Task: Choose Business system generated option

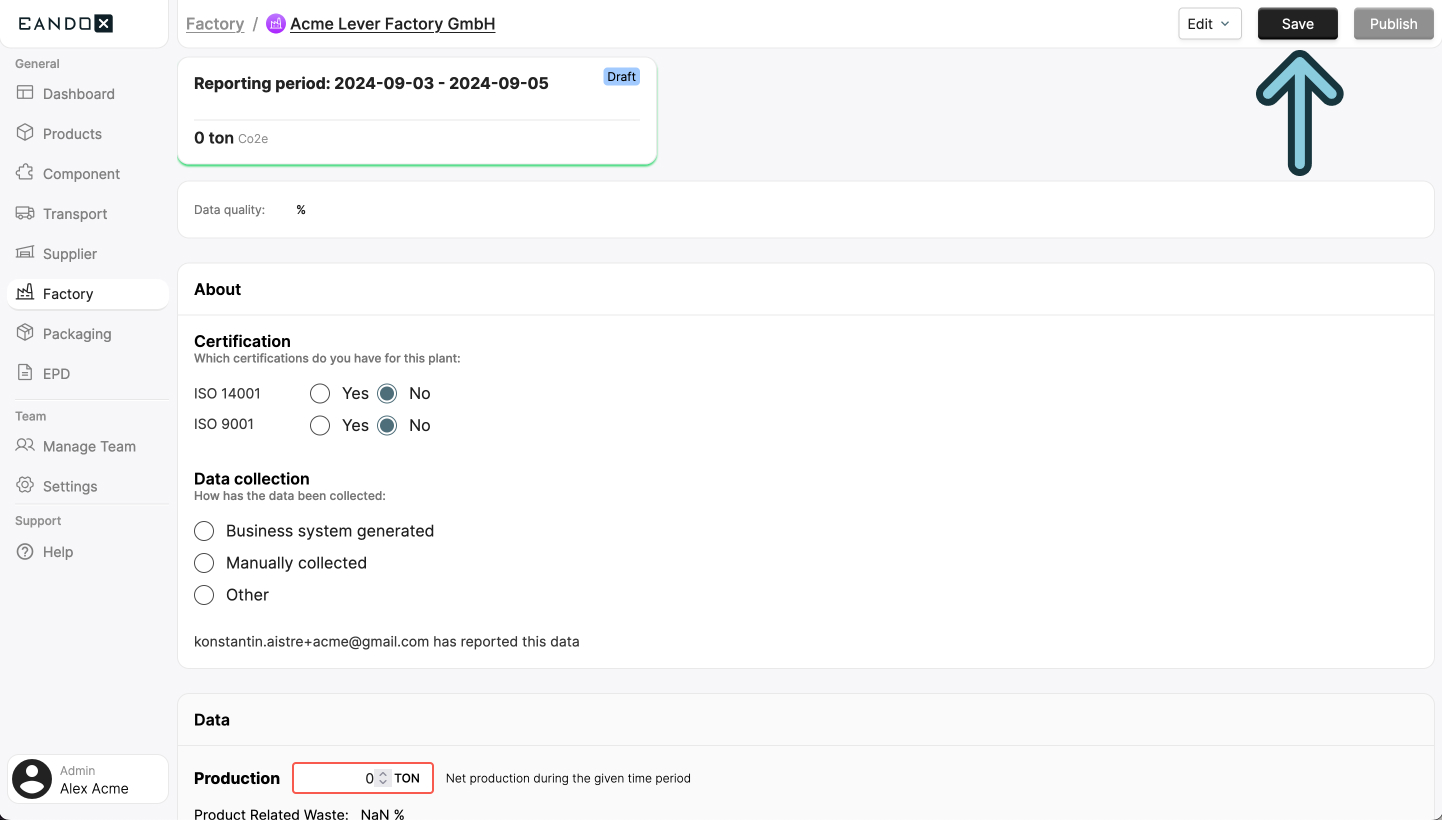Action: [204, 531]
